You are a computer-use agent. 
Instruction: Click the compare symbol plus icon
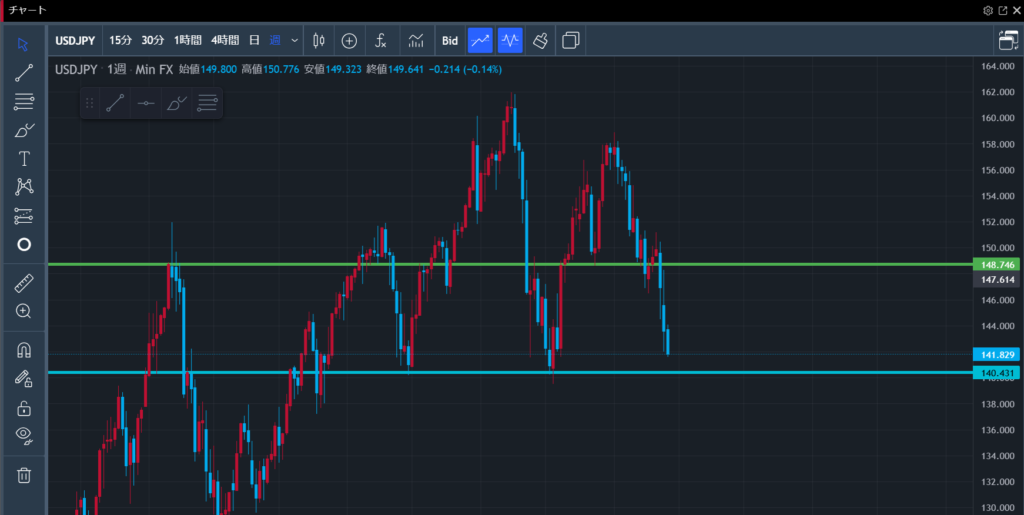point(349,40)
